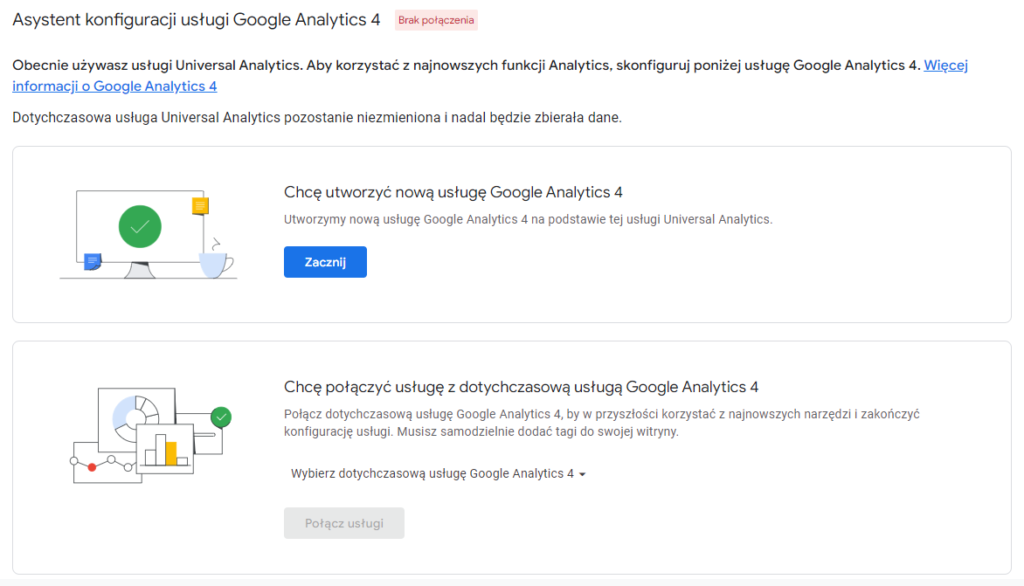The width and height of the screenshot is (1024, 586).
Task: Select the Chcę utworzyć nową usługę heading
Action: pyautogui.click(x=453, y=192)
